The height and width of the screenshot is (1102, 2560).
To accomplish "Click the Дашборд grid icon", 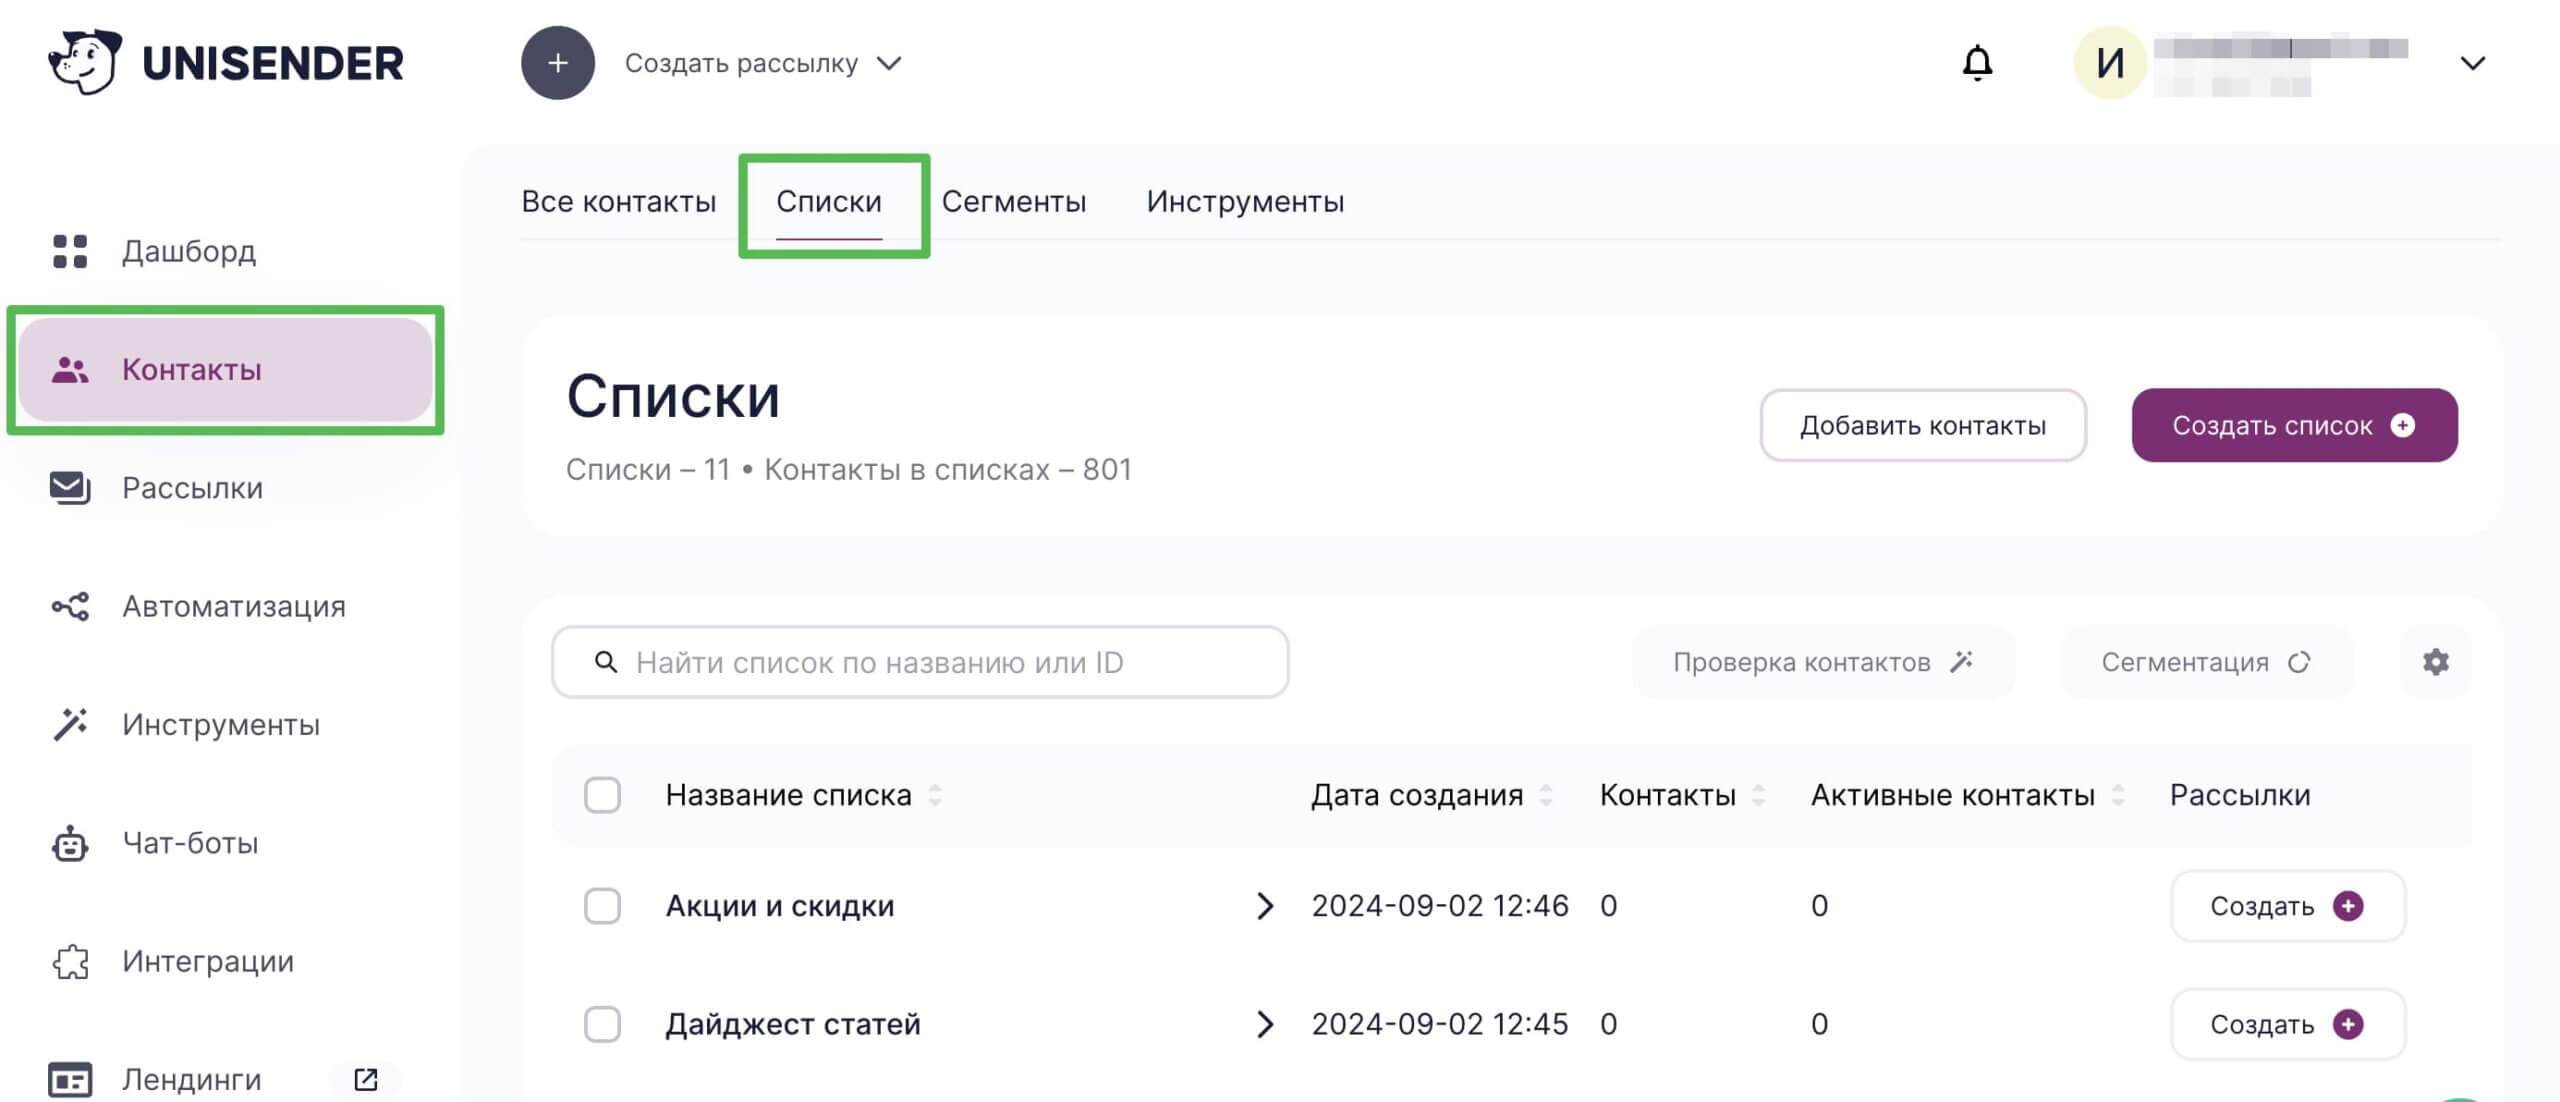I will [70, 251].
